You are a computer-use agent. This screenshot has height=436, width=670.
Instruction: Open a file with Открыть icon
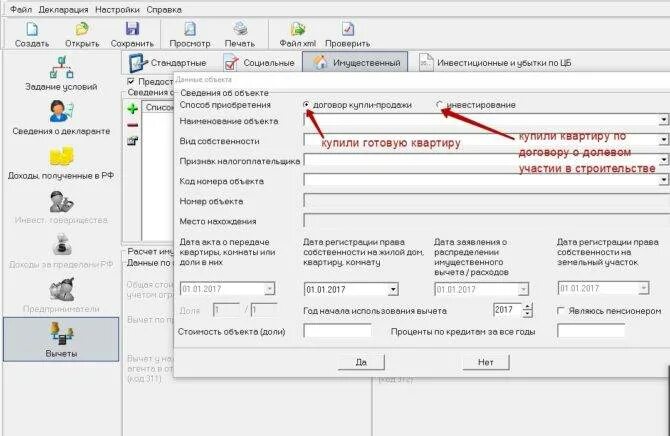pyautogui.click(x=82, y=29)
